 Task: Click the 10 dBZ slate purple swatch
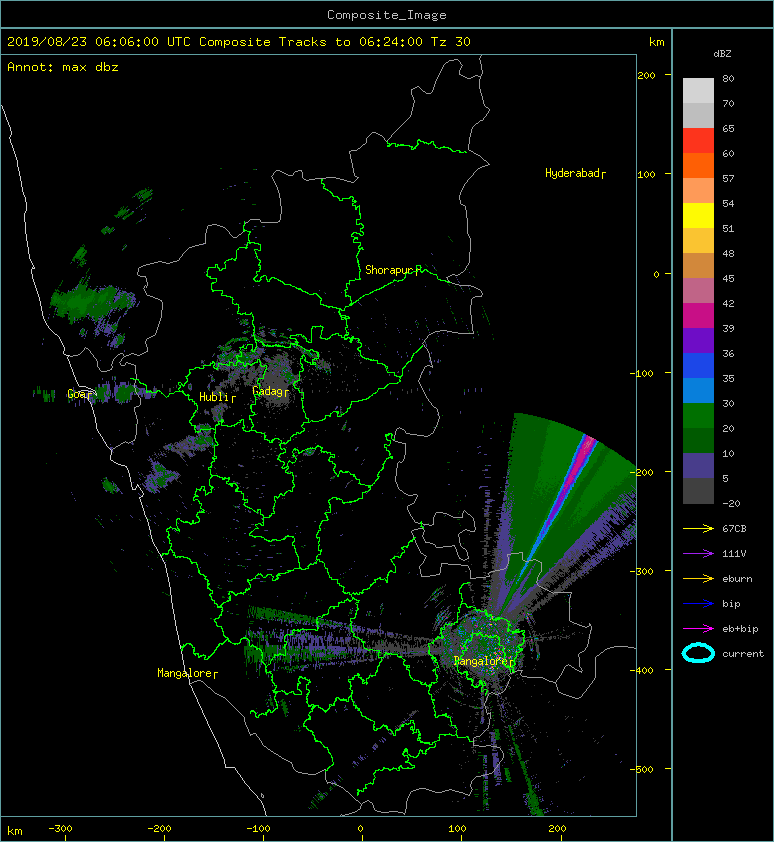[698, 466]
